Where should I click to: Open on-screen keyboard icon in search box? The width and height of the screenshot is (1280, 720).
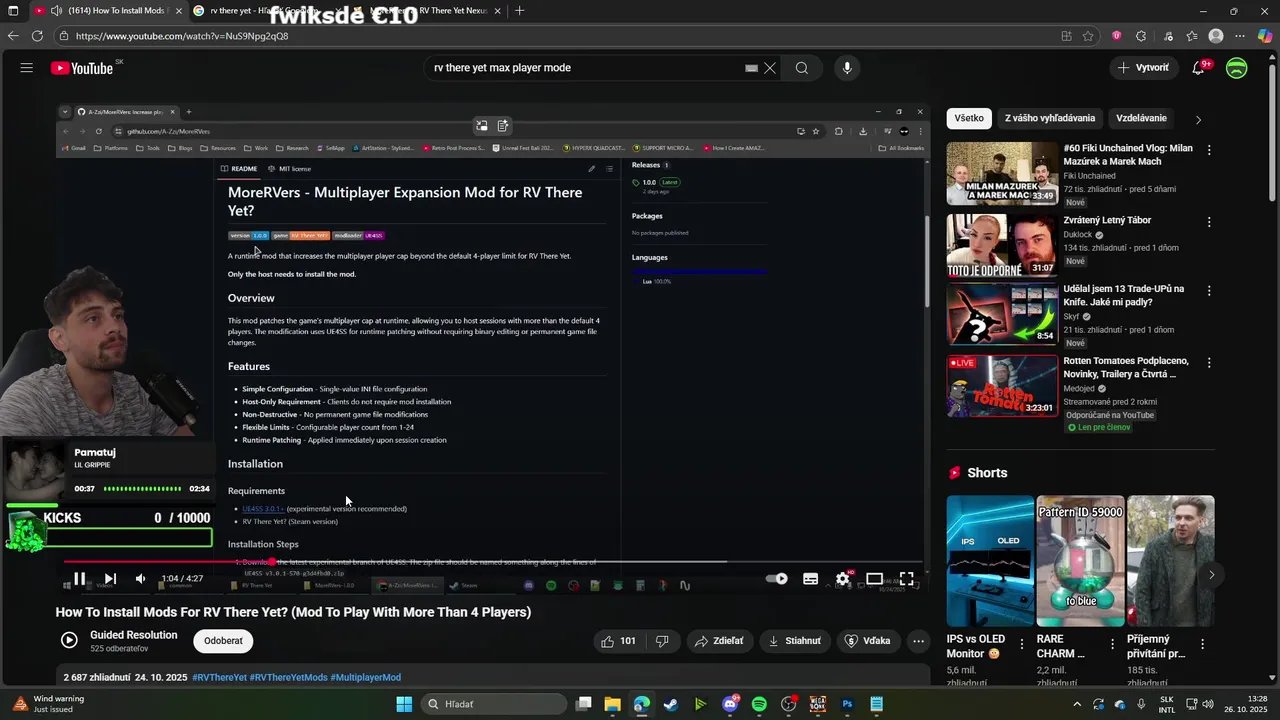coord(751,68)
